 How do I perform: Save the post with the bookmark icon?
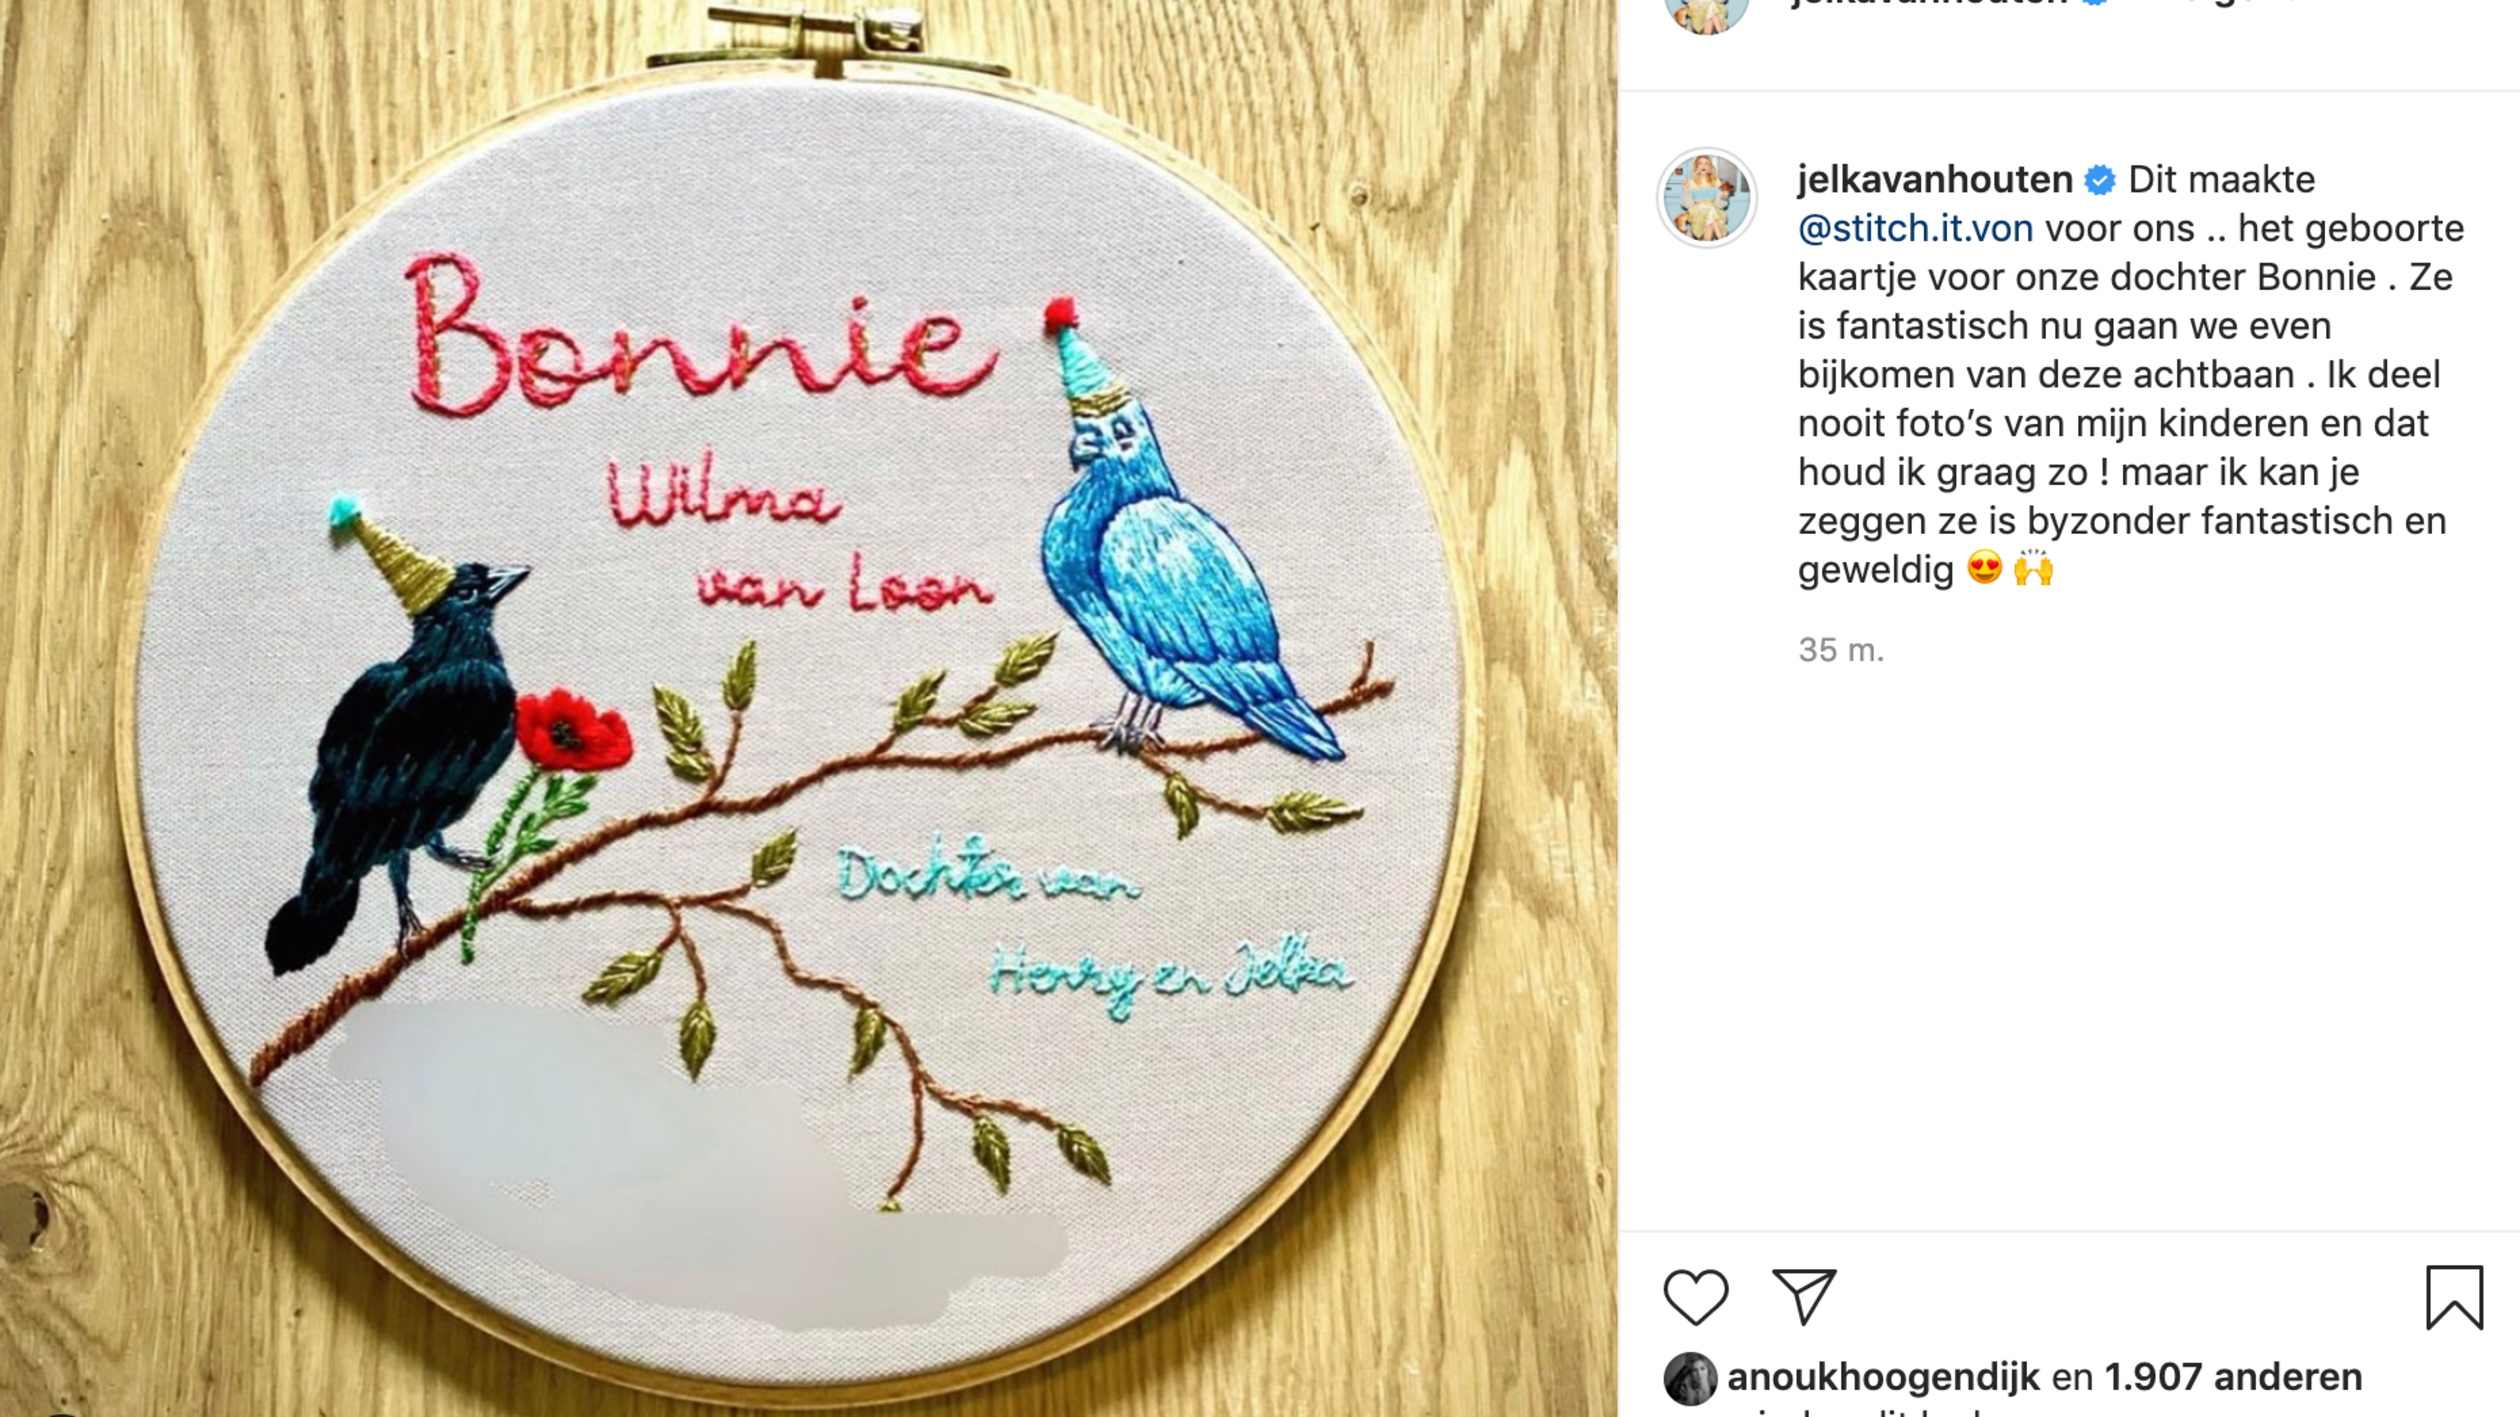coord(2455,1297)
